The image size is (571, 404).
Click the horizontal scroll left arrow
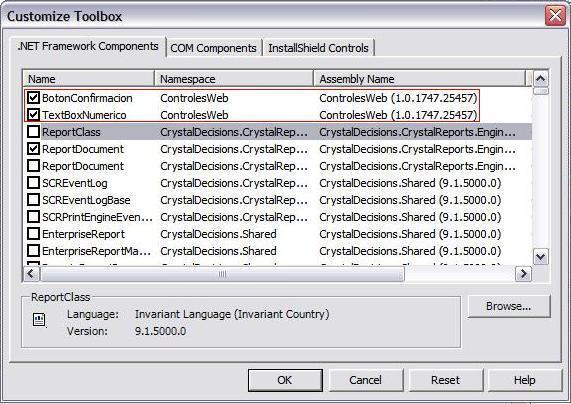[31, 274]
